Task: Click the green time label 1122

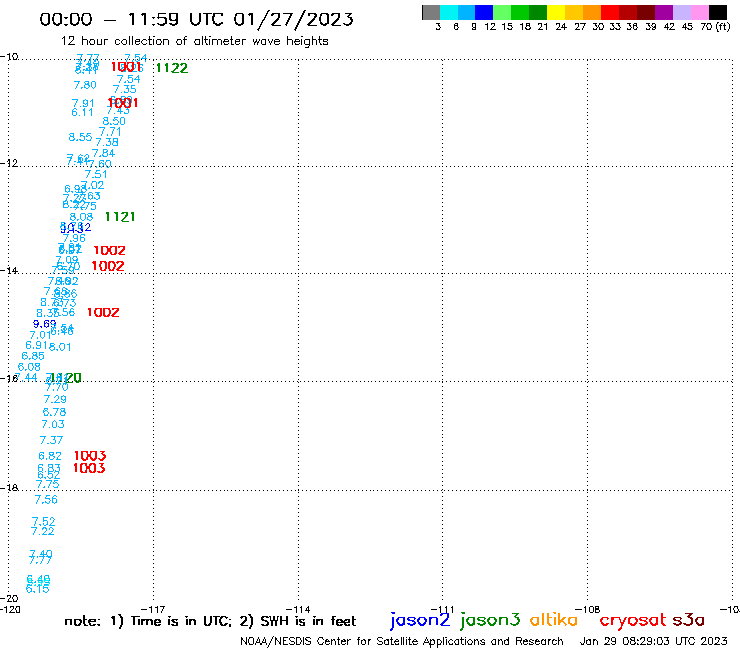Action: (x=172, y=68)
